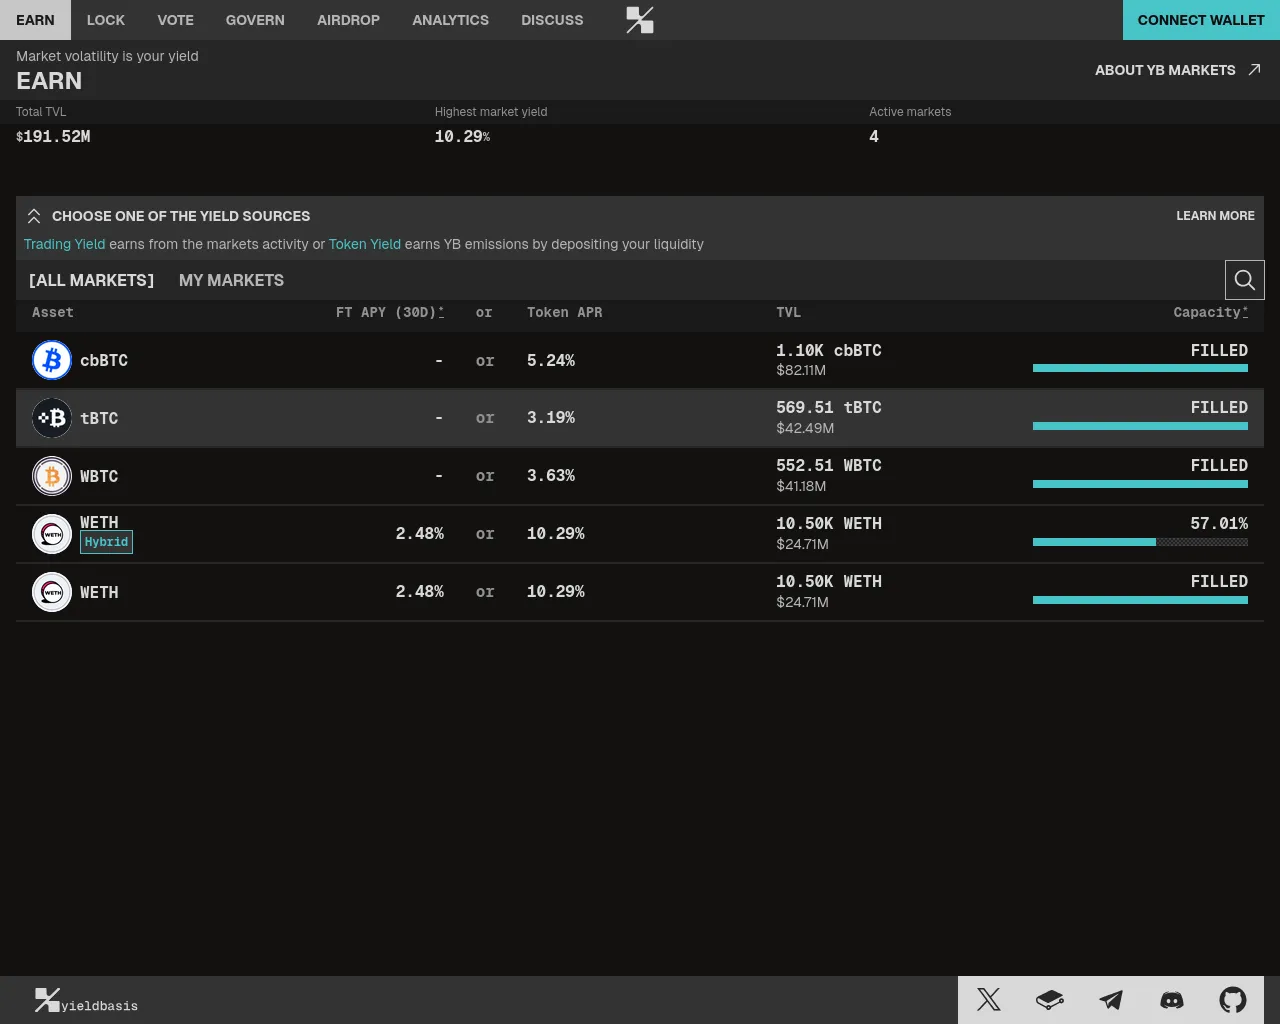Click the WETH Hybrid market coin icon
Screen dimensions: 1280x1024
point(52,534)
